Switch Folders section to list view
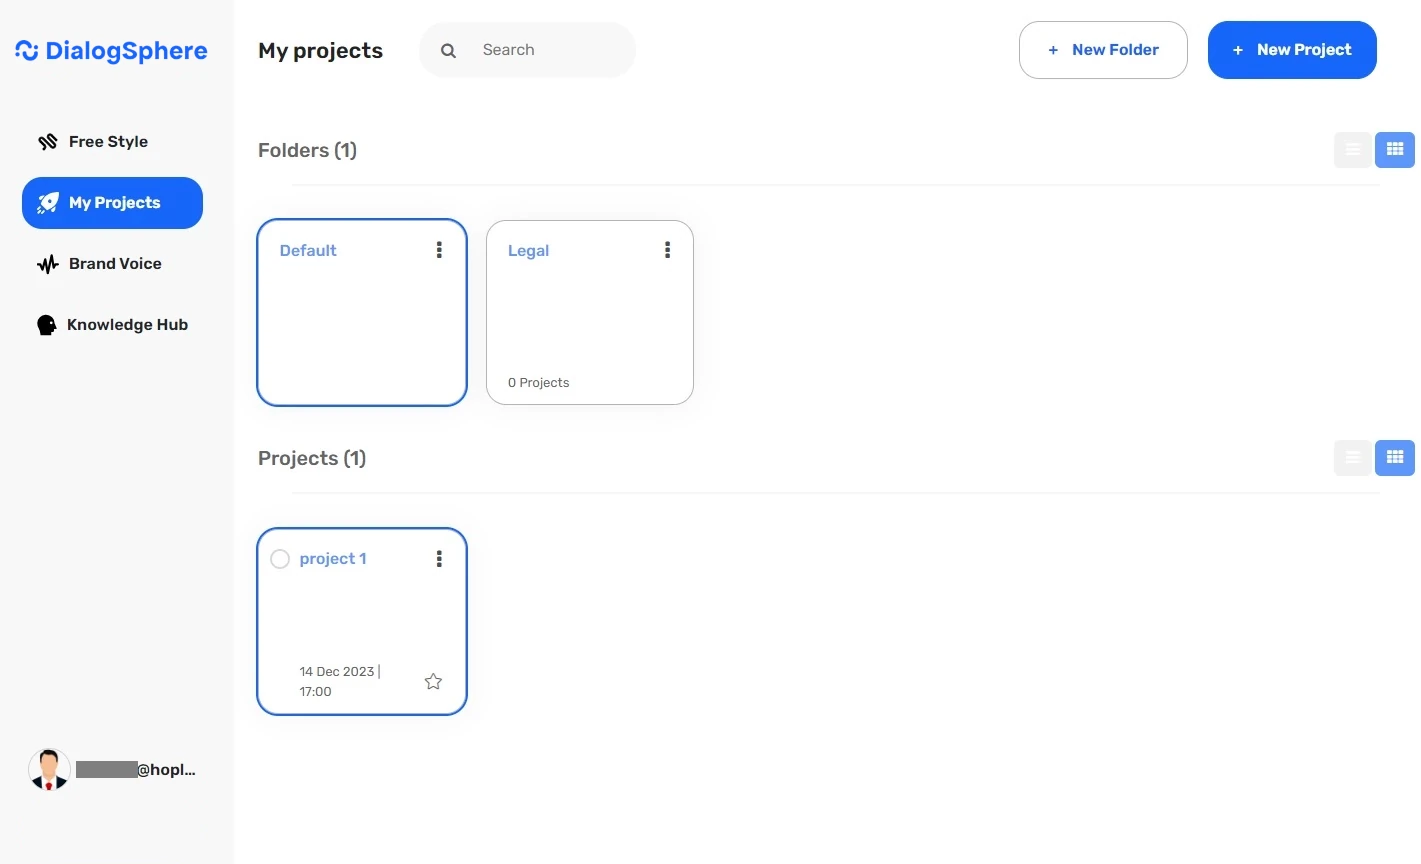Image resolution: width=1421 pixels, height=864 pixels. coord(1352,149)
